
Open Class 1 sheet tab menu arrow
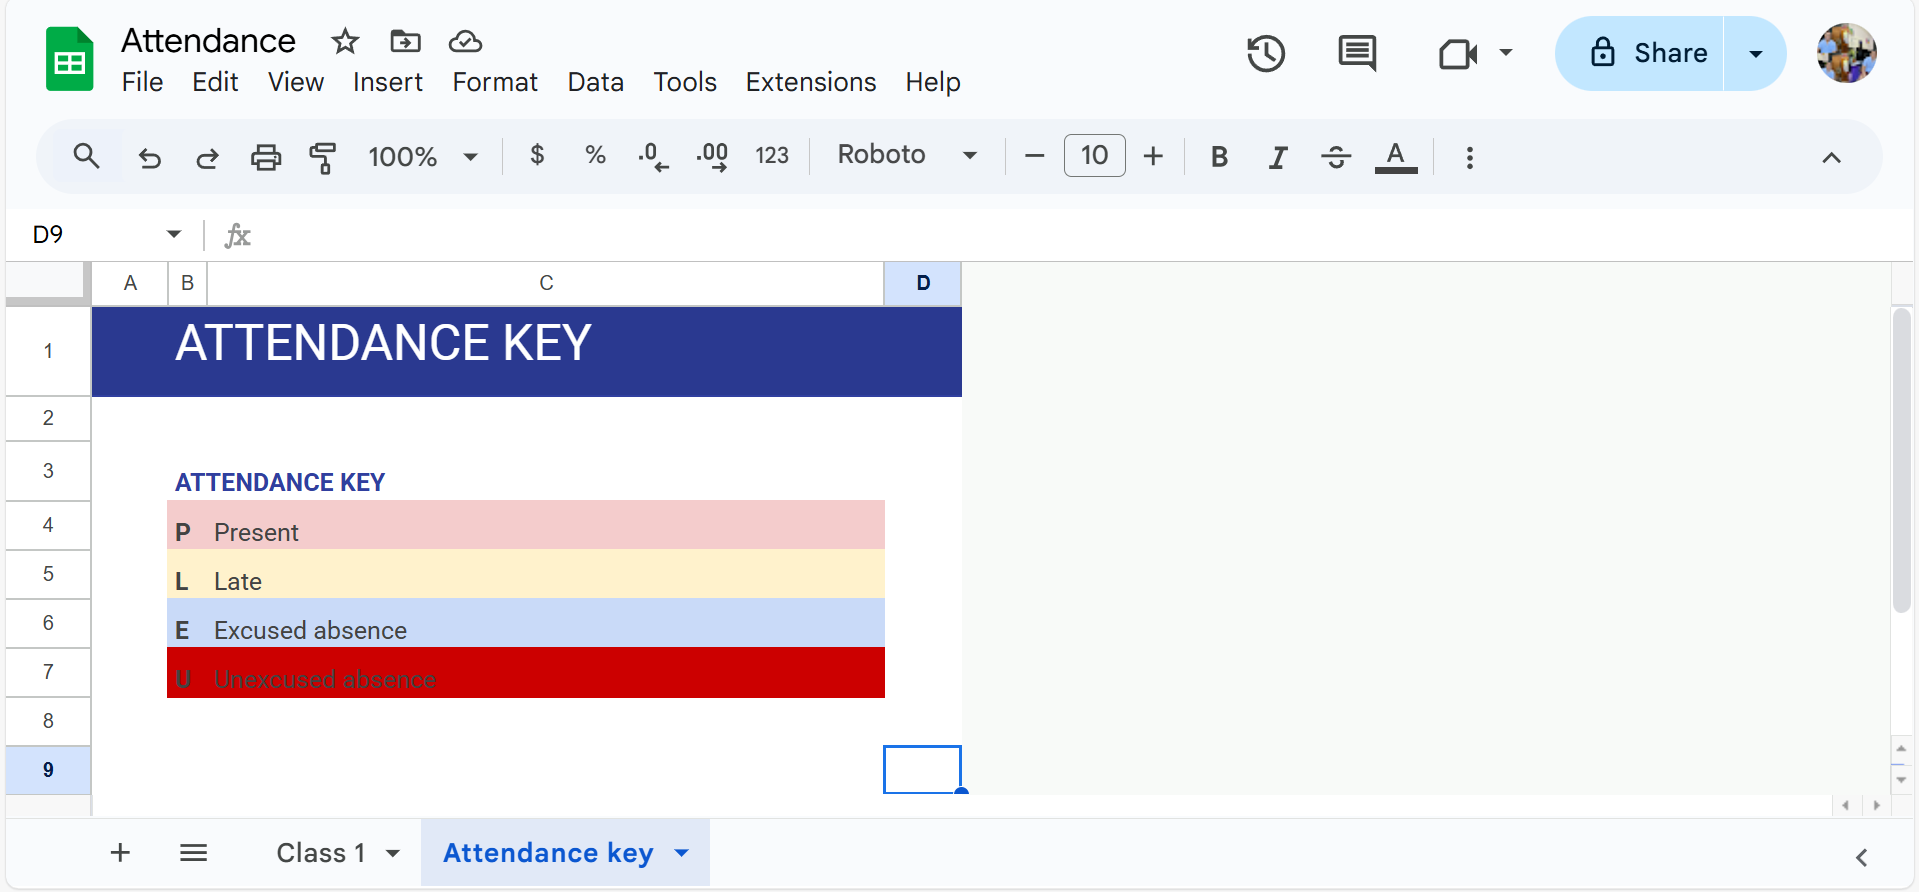click(393, 853)
